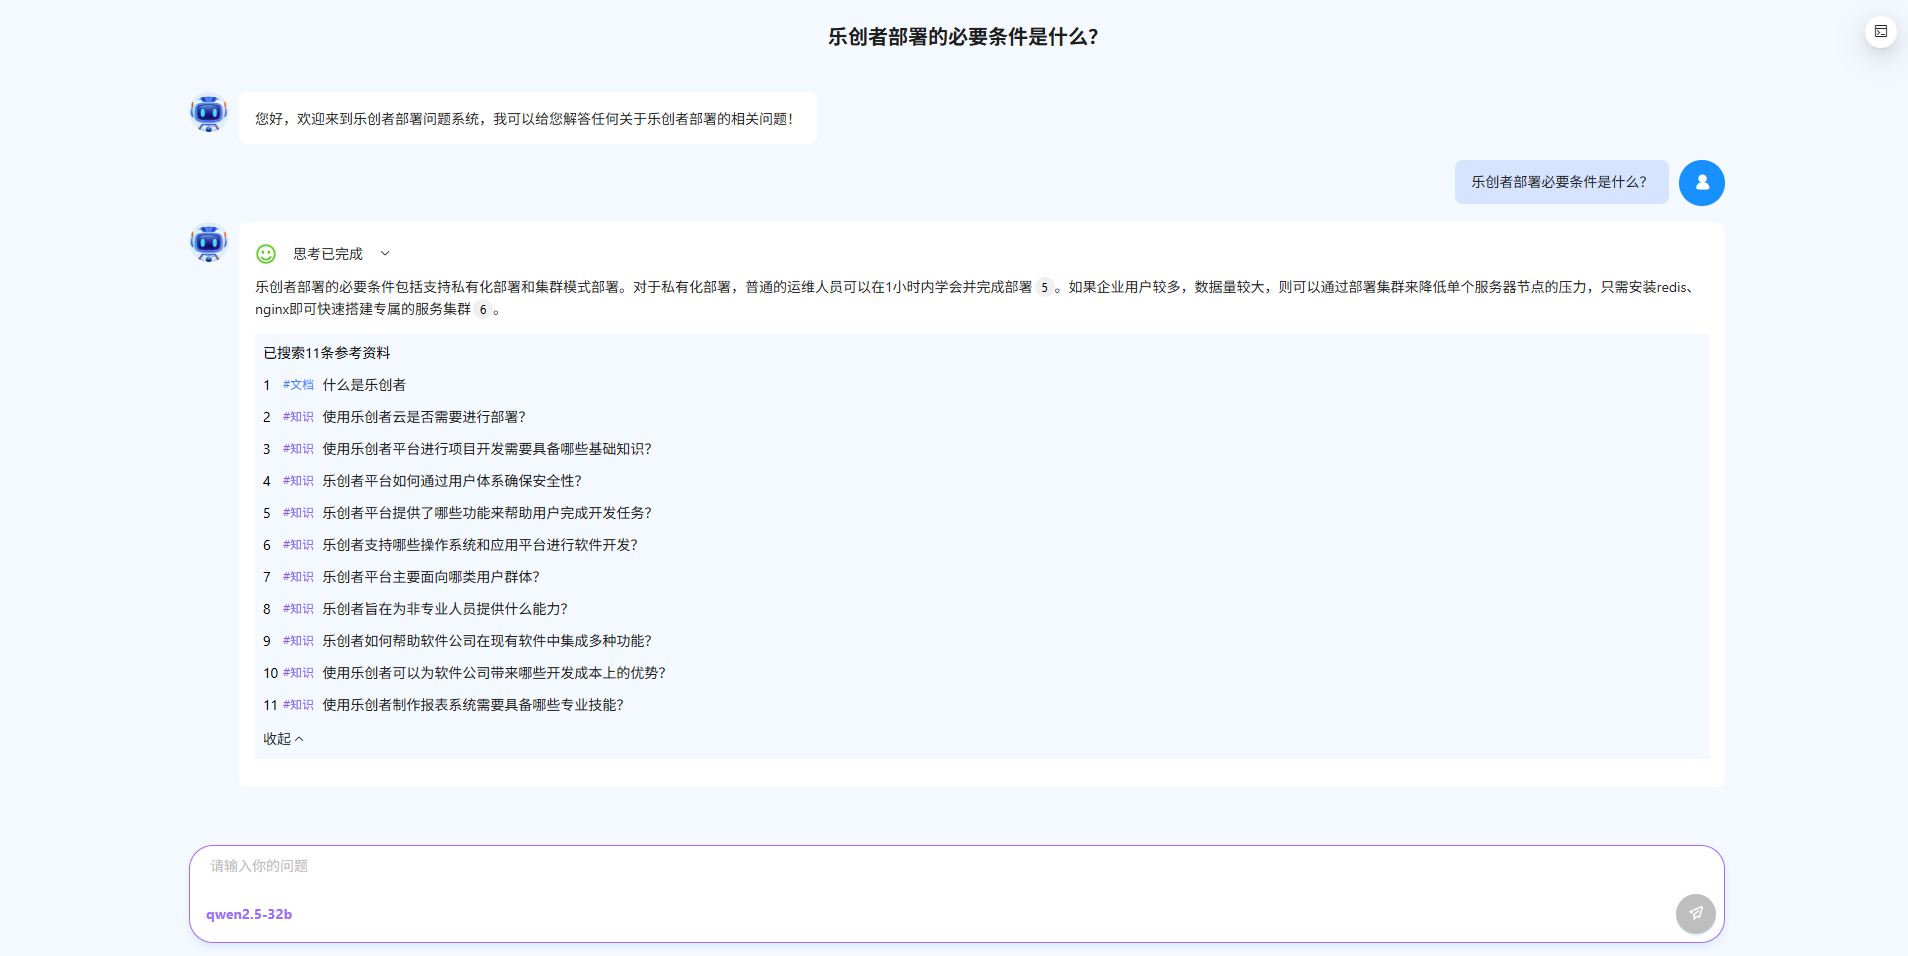Screen dimensions: 1908x956
Task: Open reference 使用乐创者制作报表系统需要具备哪些专业技能?
Action: [x=472, y=705]
